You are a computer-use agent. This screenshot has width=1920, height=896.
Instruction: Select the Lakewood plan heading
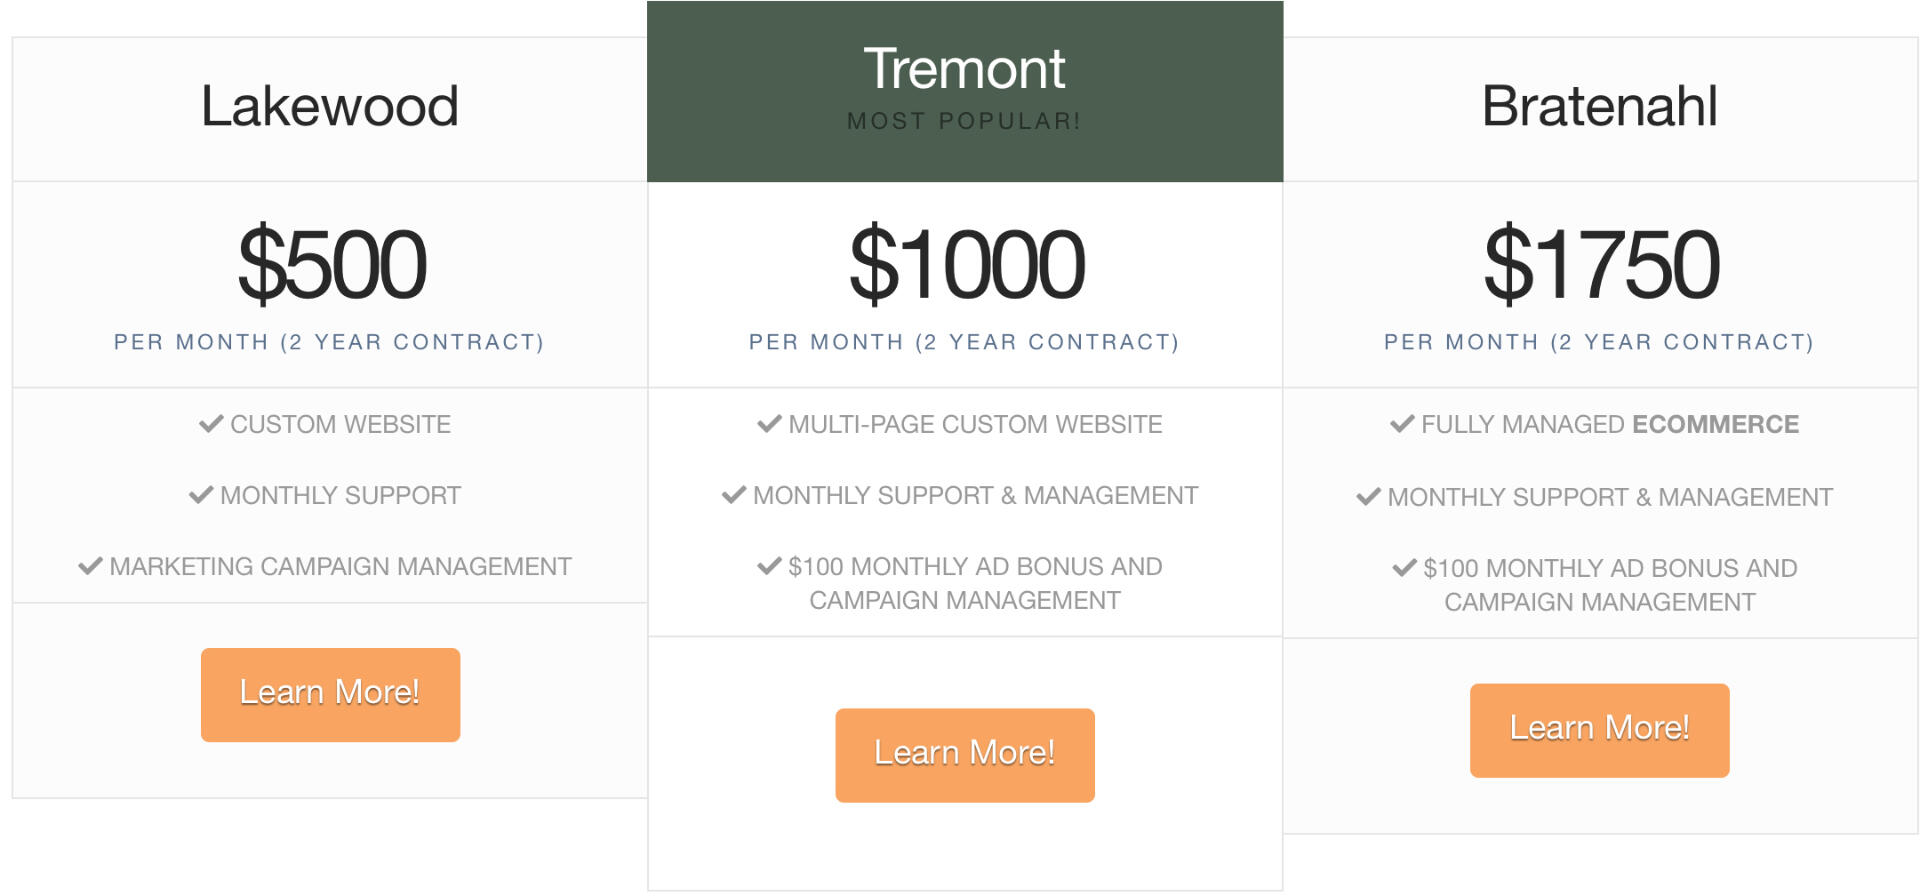click(x=330, y=106)
